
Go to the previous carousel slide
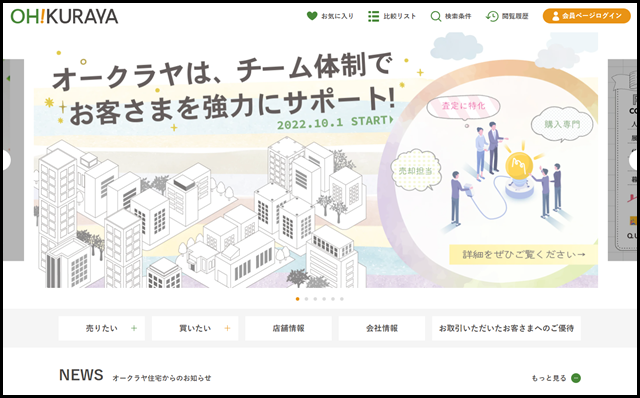tap(6, 160)
